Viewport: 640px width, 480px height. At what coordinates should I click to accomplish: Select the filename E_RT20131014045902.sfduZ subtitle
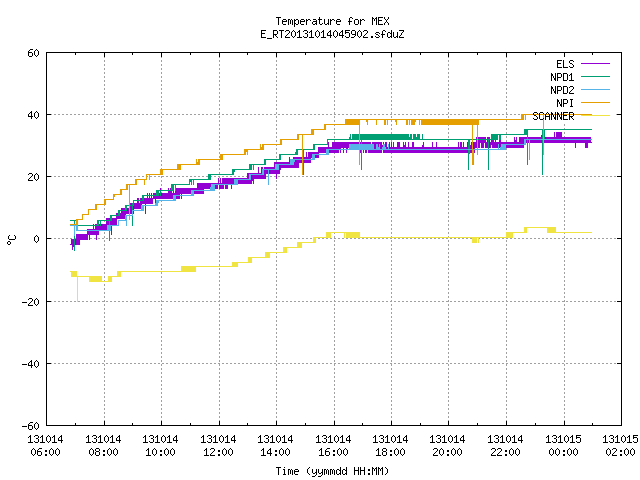tap(332, 34)
